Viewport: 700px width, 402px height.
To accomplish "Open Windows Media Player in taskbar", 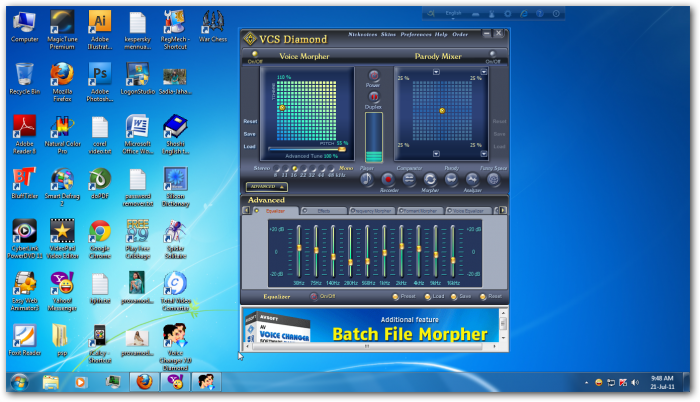I will 81,382.
